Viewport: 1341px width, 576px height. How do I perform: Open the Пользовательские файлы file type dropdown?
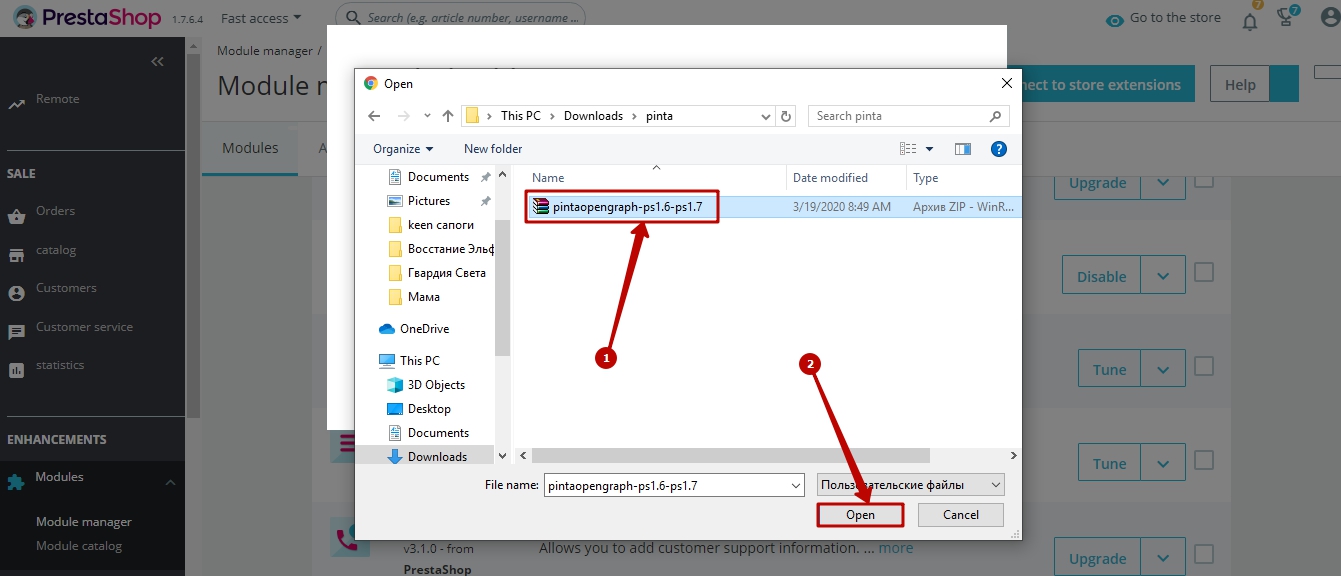[x=911, y=485]
